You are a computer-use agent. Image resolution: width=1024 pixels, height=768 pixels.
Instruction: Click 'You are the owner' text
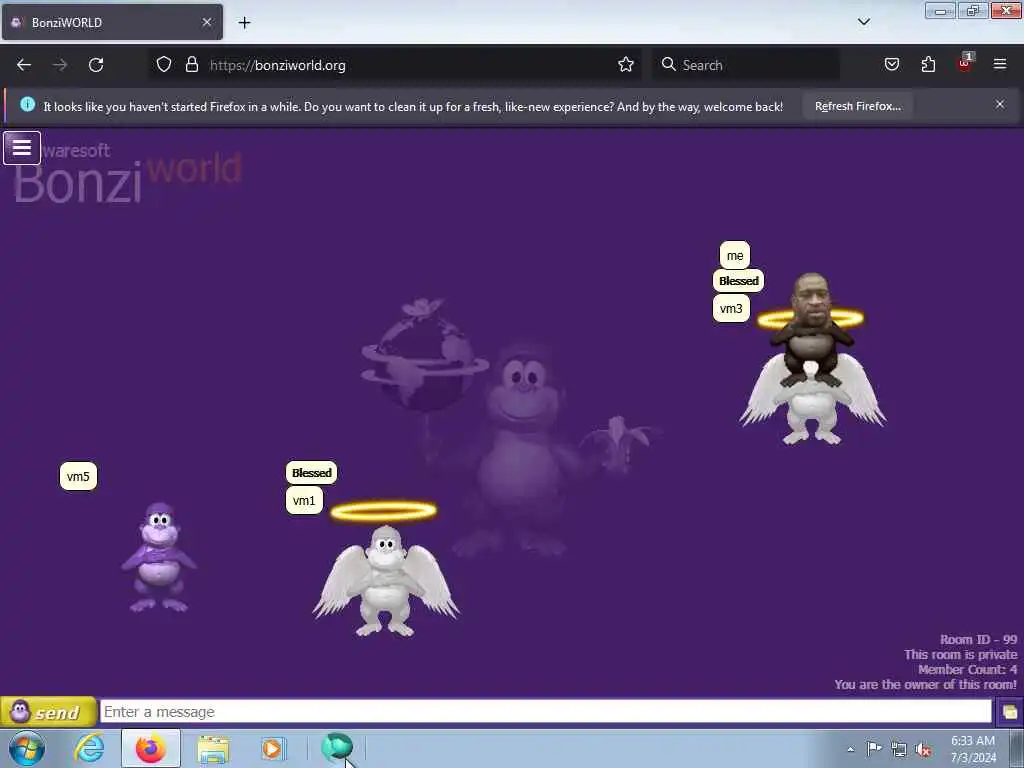tap(925, 684)
